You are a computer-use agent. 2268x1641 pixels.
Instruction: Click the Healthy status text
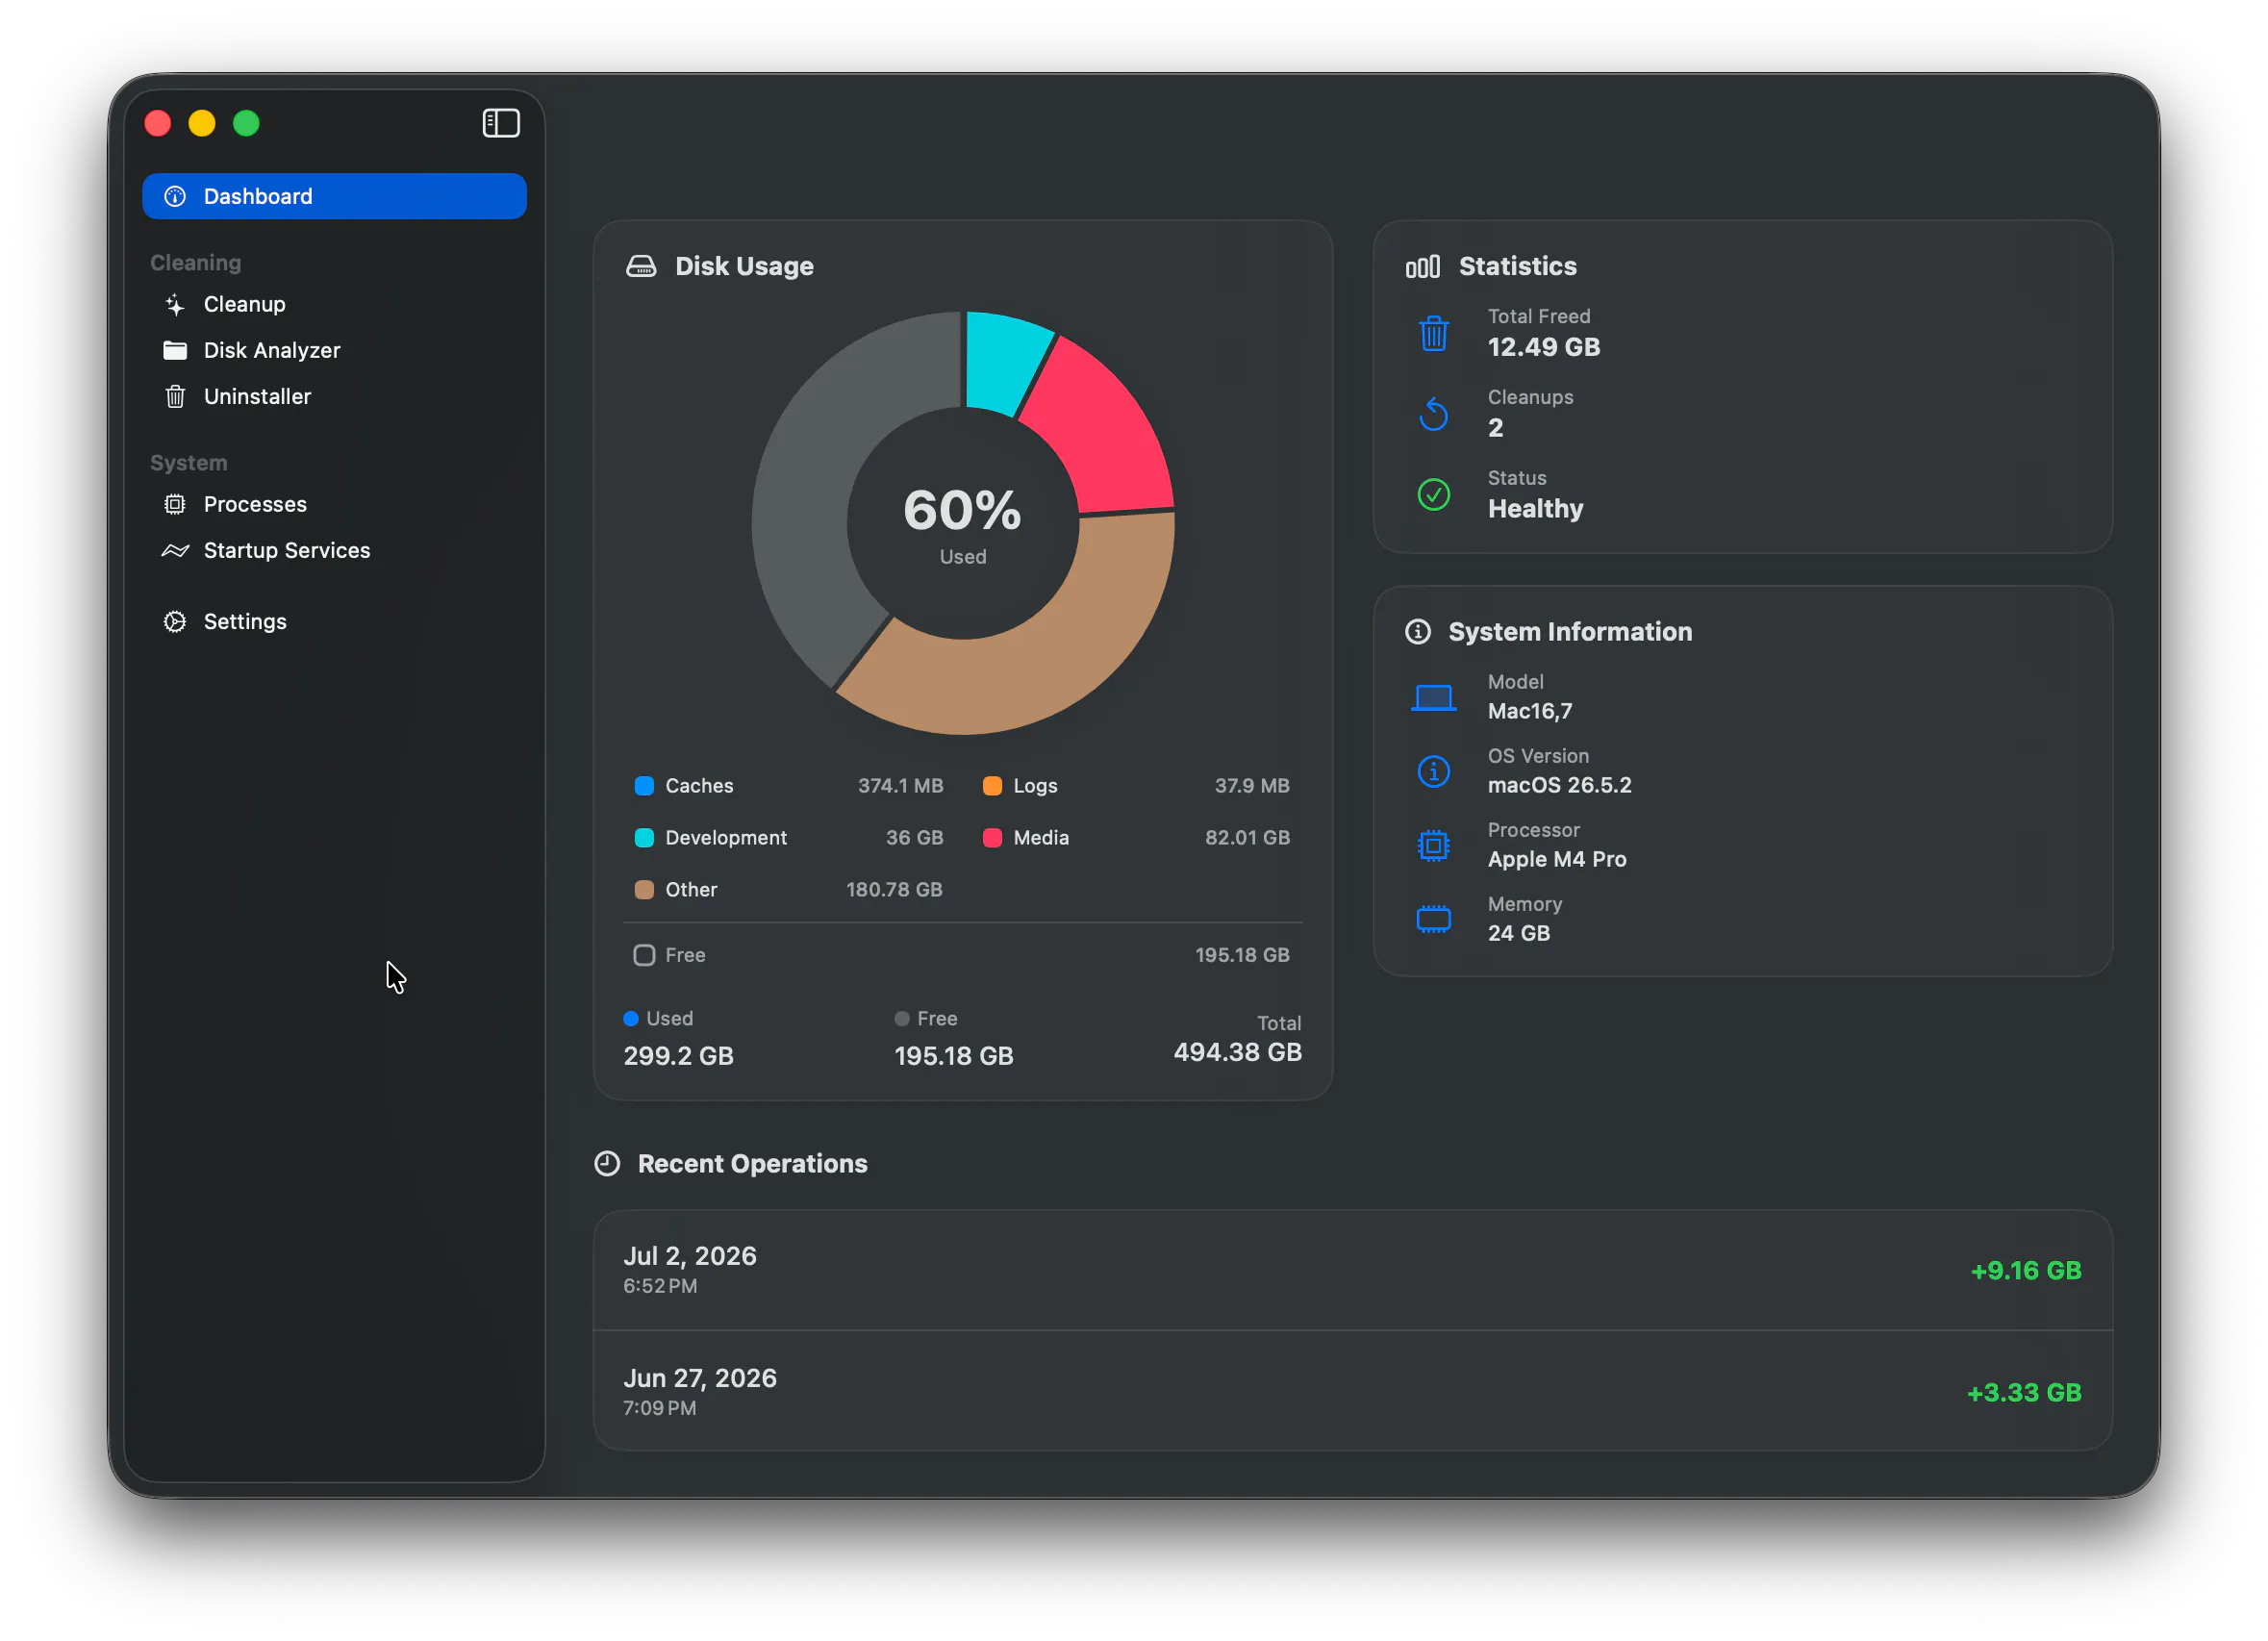(x=1535, y=508)
